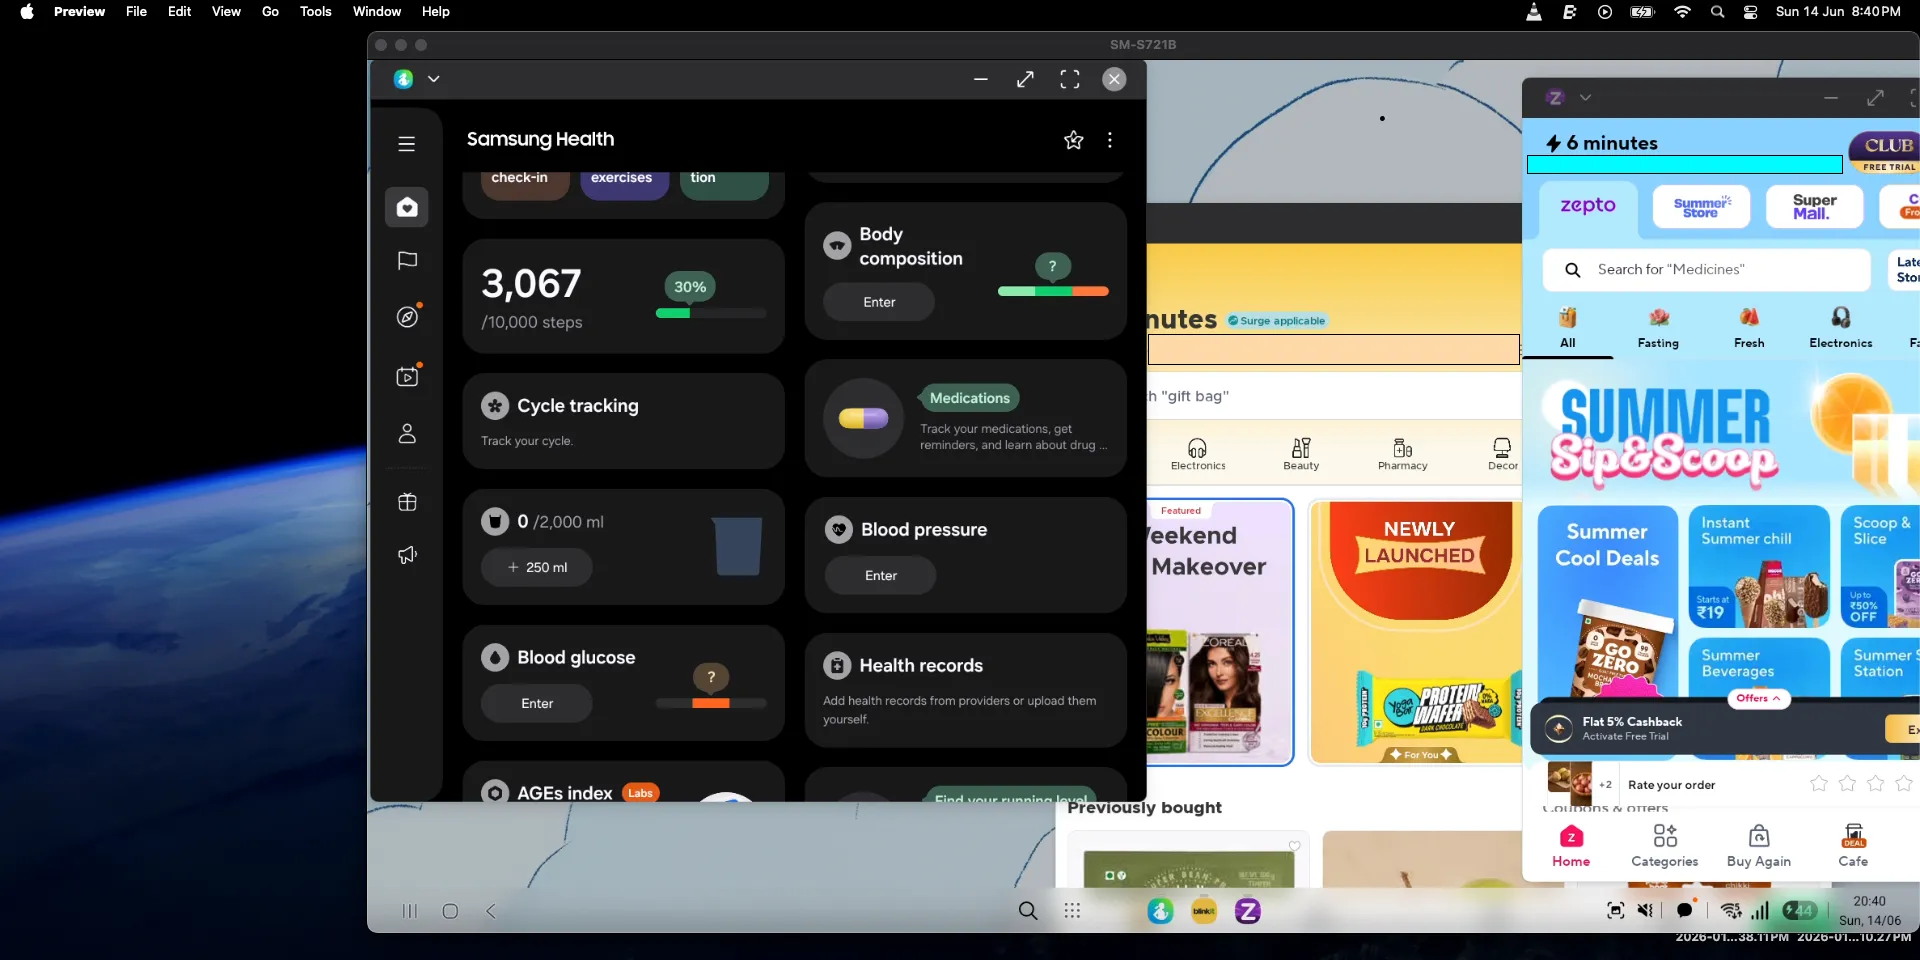The width and height of the screenshot is (1920, 960).
Task: Open the compass Discover icon in sidebar
Action: coord(407,317)
